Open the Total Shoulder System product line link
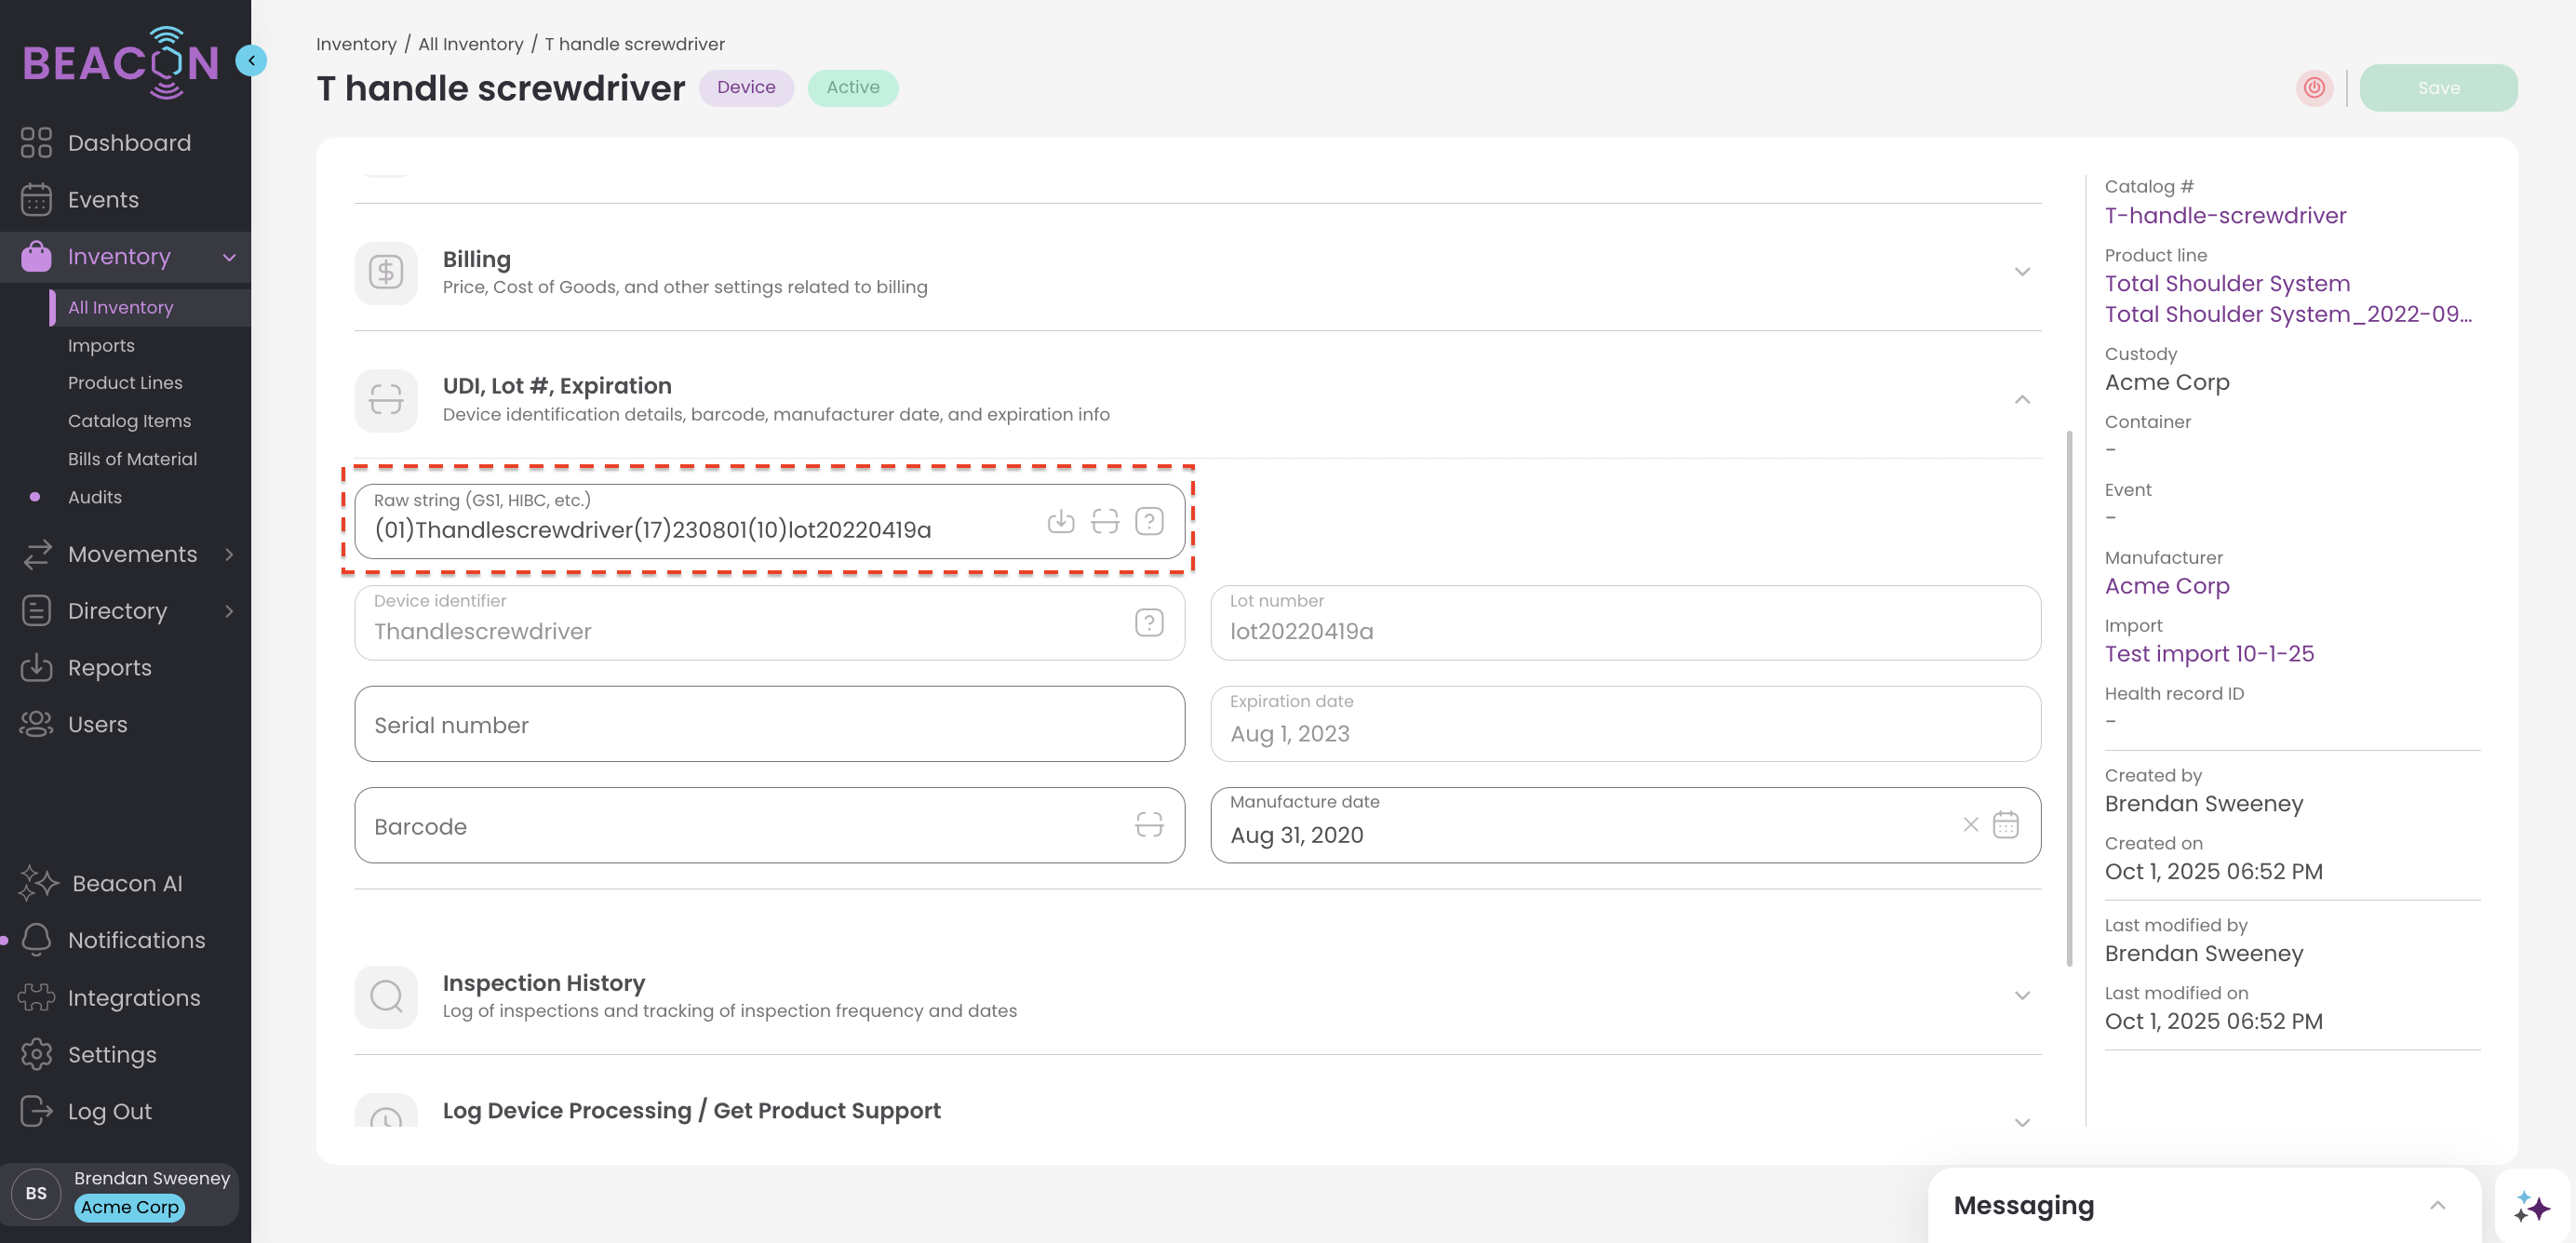 [x=2227, y=284]
